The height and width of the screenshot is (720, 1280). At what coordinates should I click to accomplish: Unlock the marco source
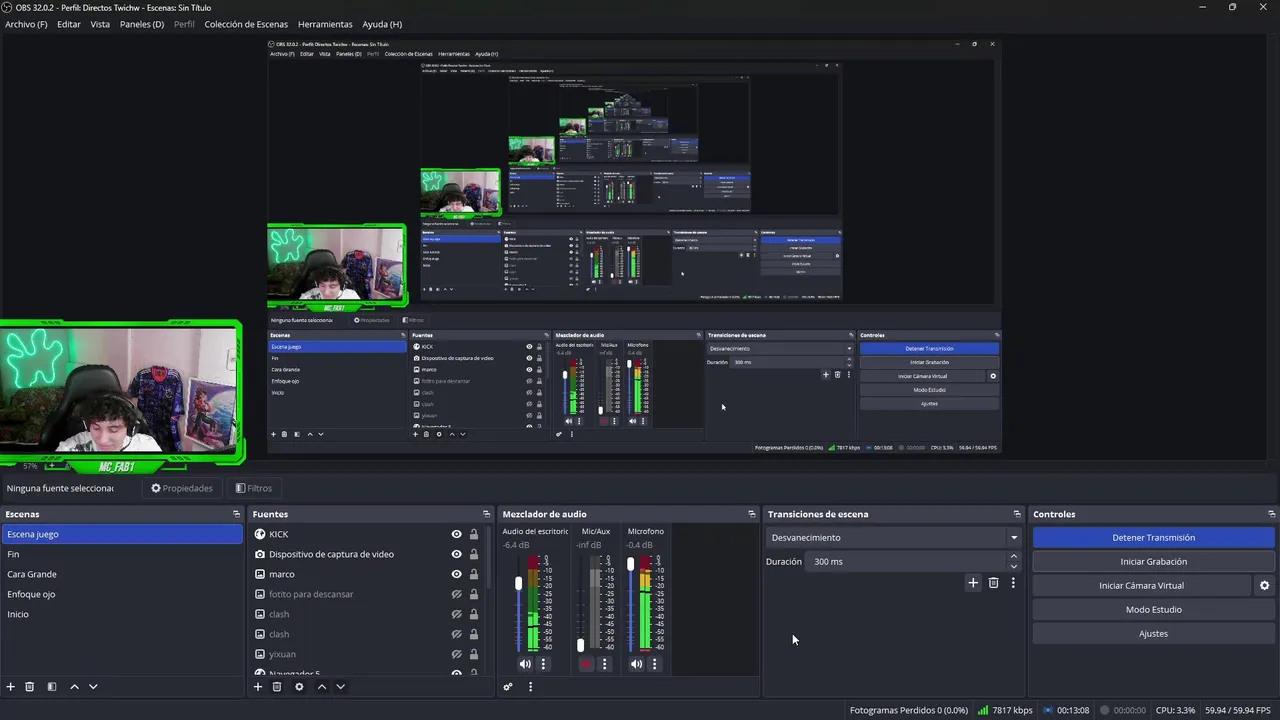coord(474,574)
